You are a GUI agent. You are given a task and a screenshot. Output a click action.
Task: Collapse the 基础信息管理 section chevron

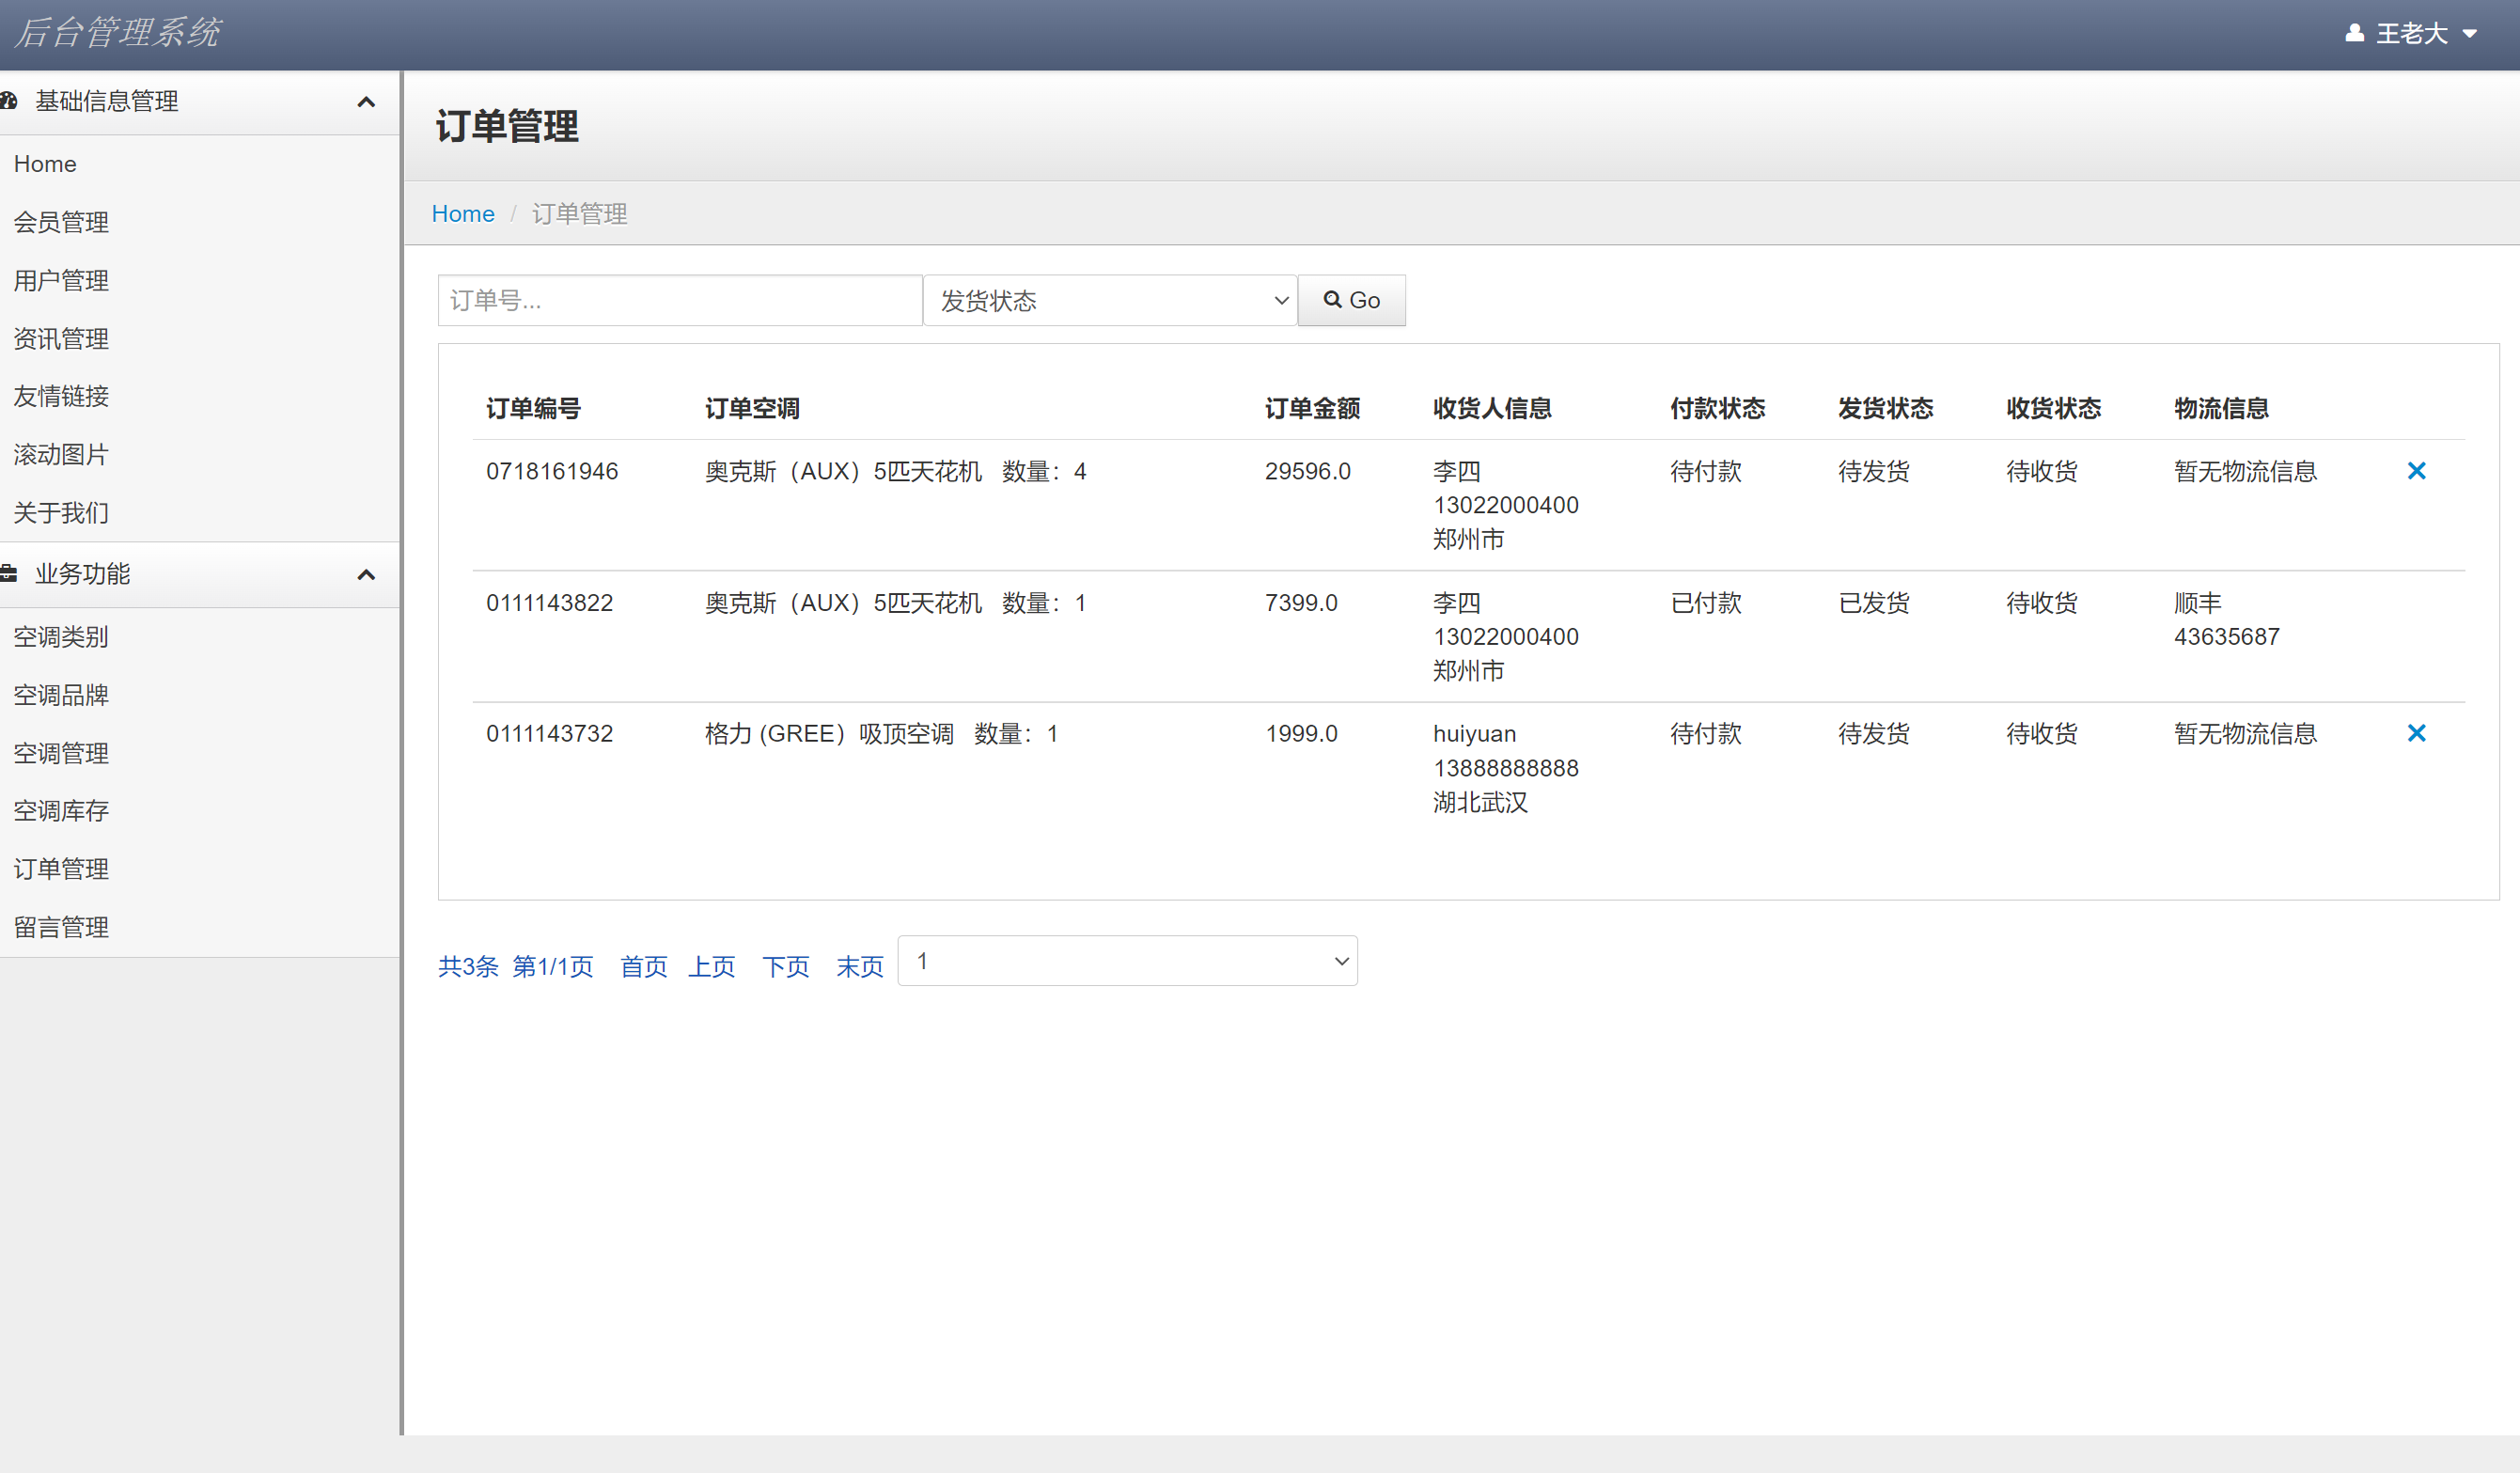click(x=366, y=101)
